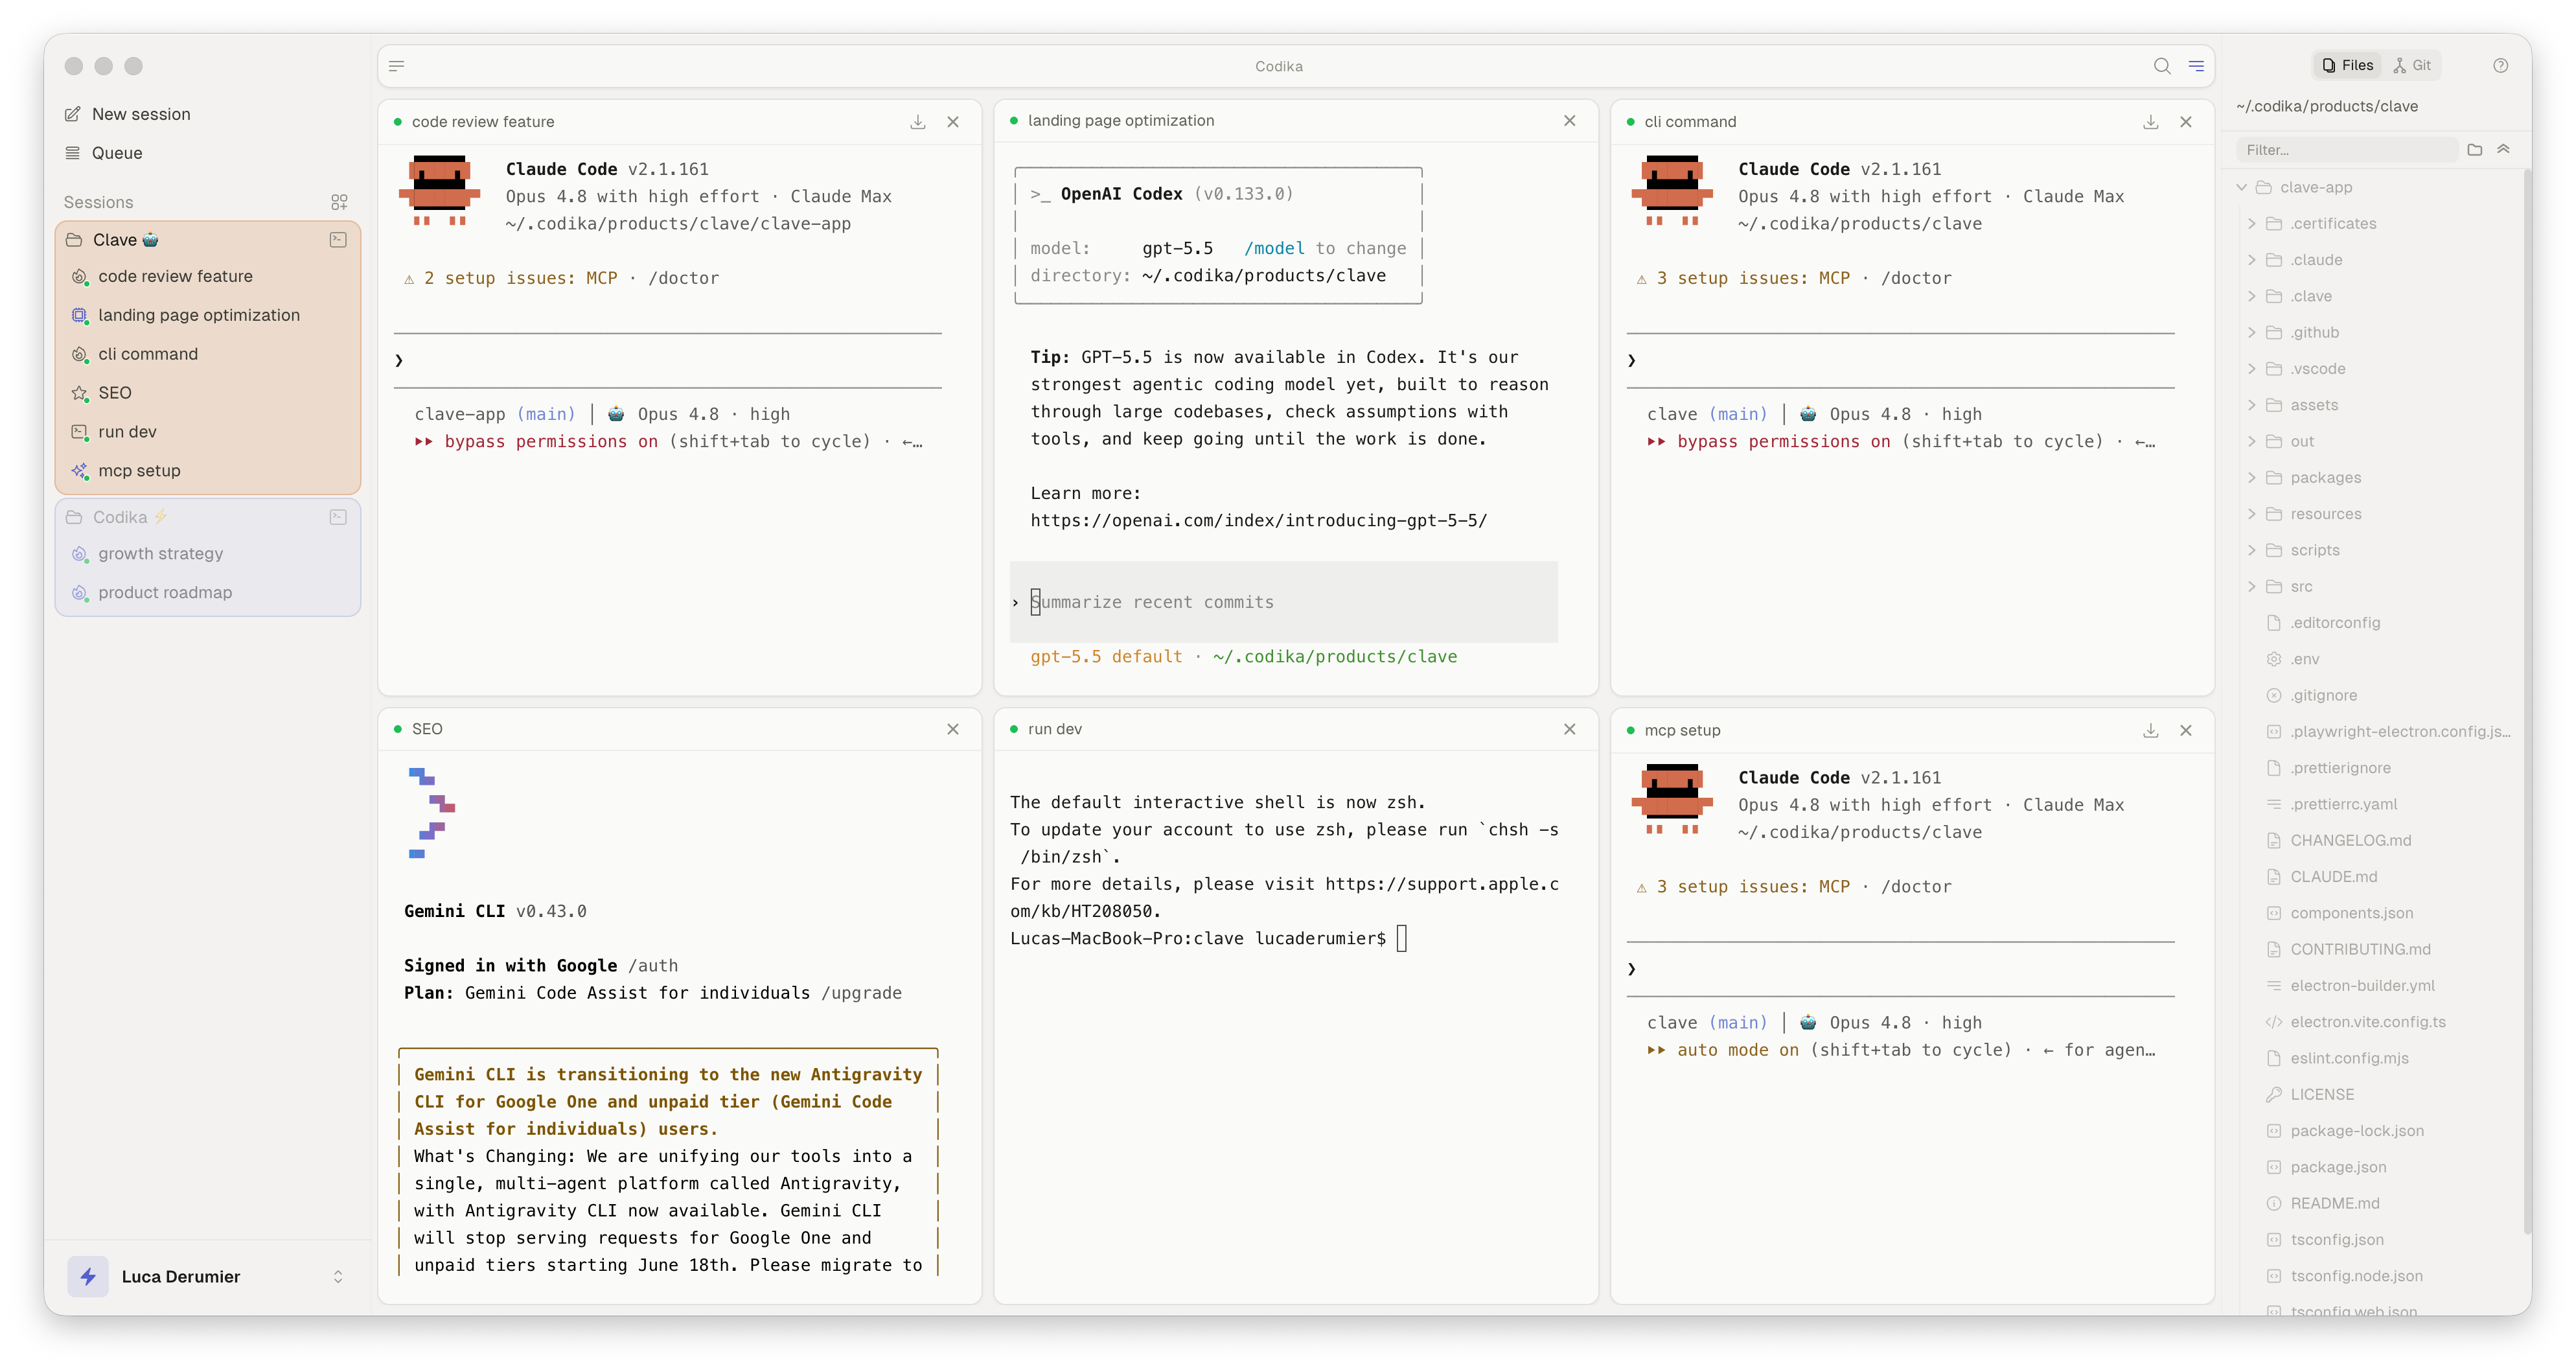The width and height of the screenshot is (2576, 1370).
Task: Click the Sessions grid layout icon
Action: 339,202
